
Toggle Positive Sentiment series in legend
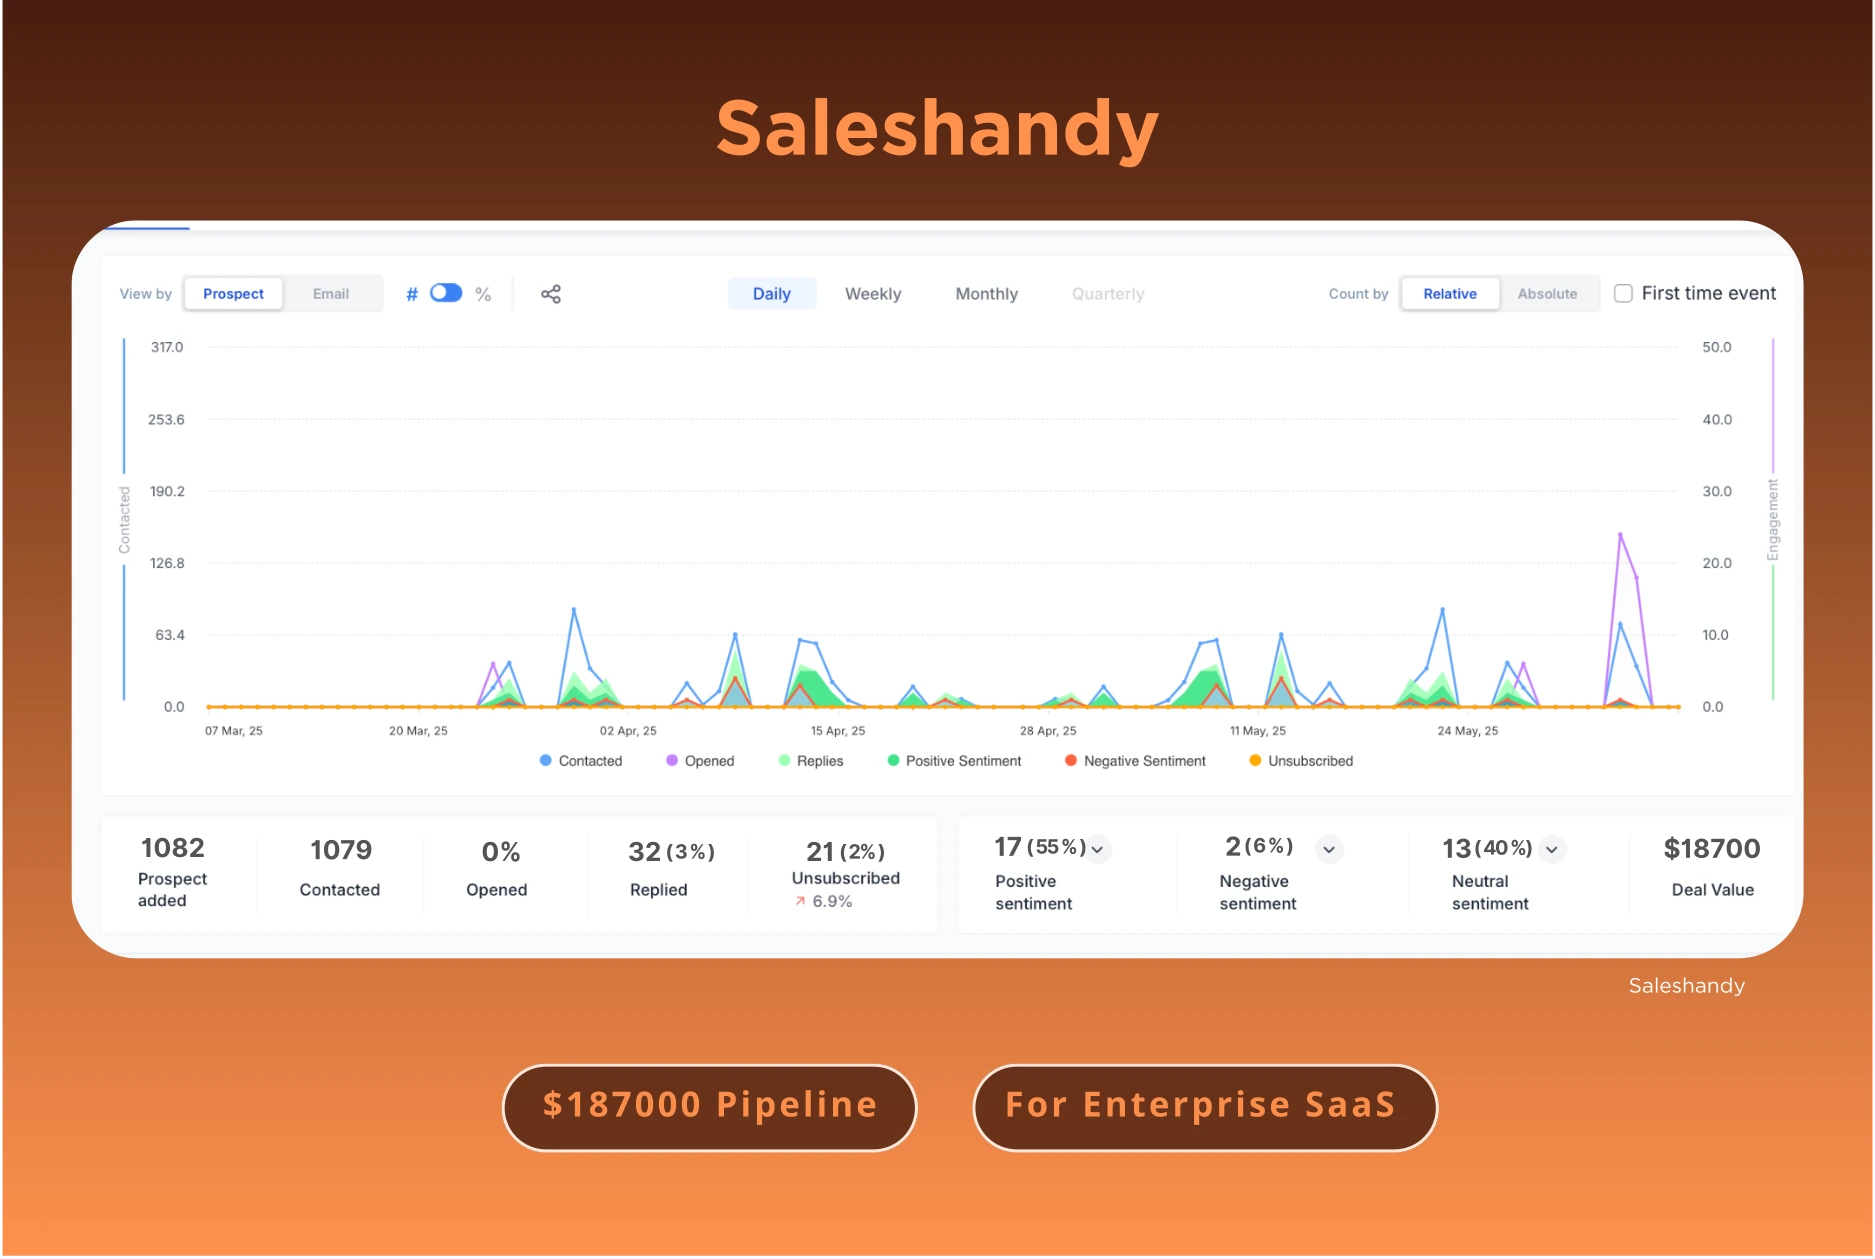954,761
